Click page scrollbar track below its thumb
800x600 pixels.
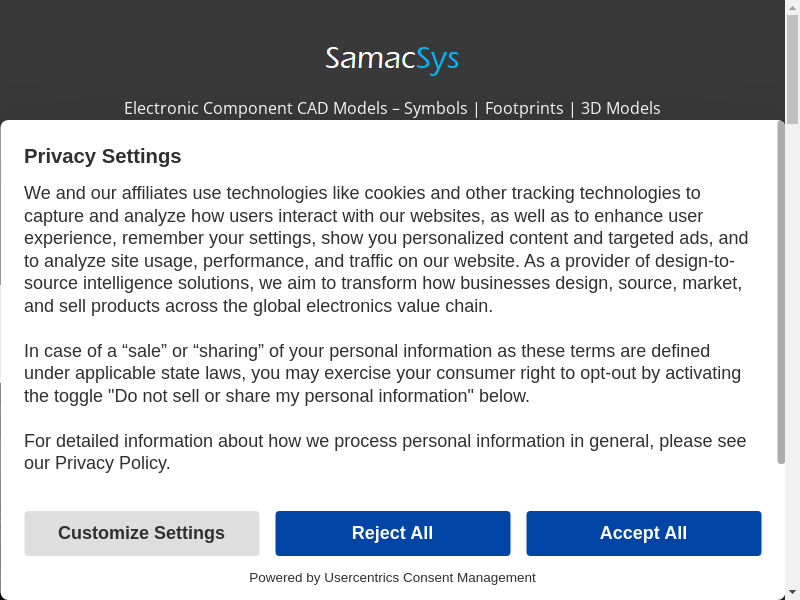click(793, 350)
